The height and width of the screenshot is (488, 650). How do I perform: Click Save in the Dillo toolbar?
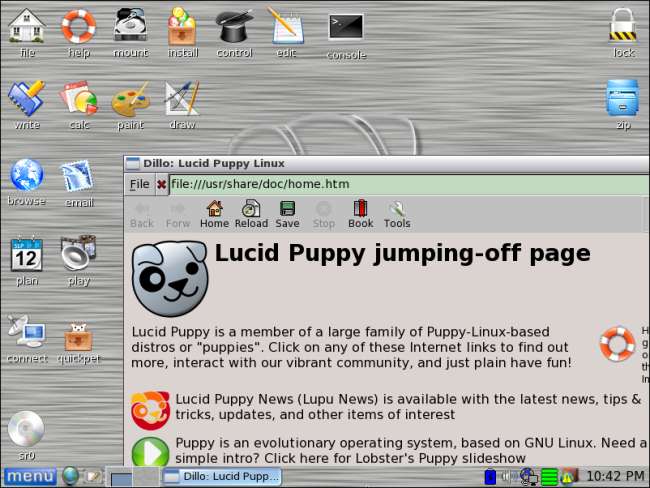[287, 214]
